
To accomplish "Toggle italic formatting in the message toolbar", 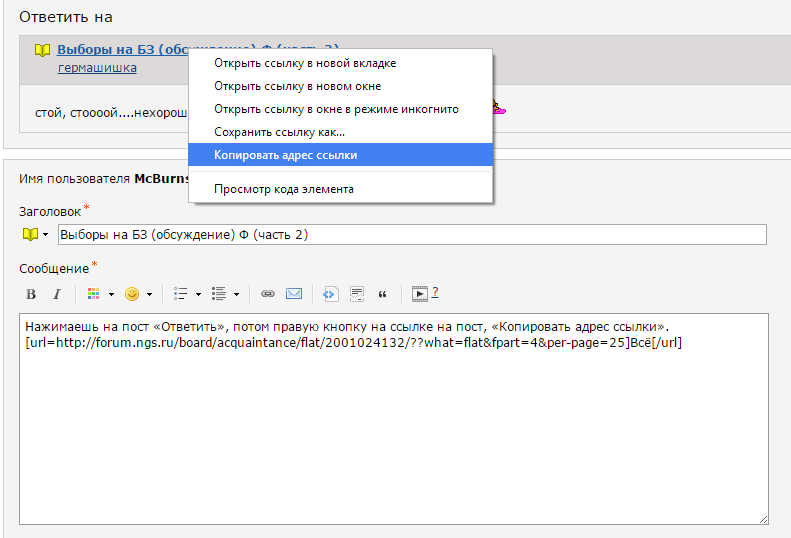I will tap(57, 294).
